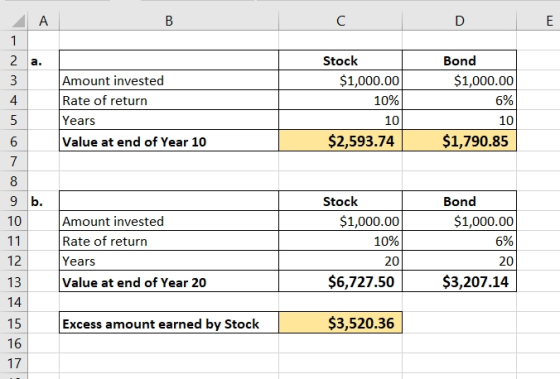Select Stock amount $1,000.00 in row 10

340,221
